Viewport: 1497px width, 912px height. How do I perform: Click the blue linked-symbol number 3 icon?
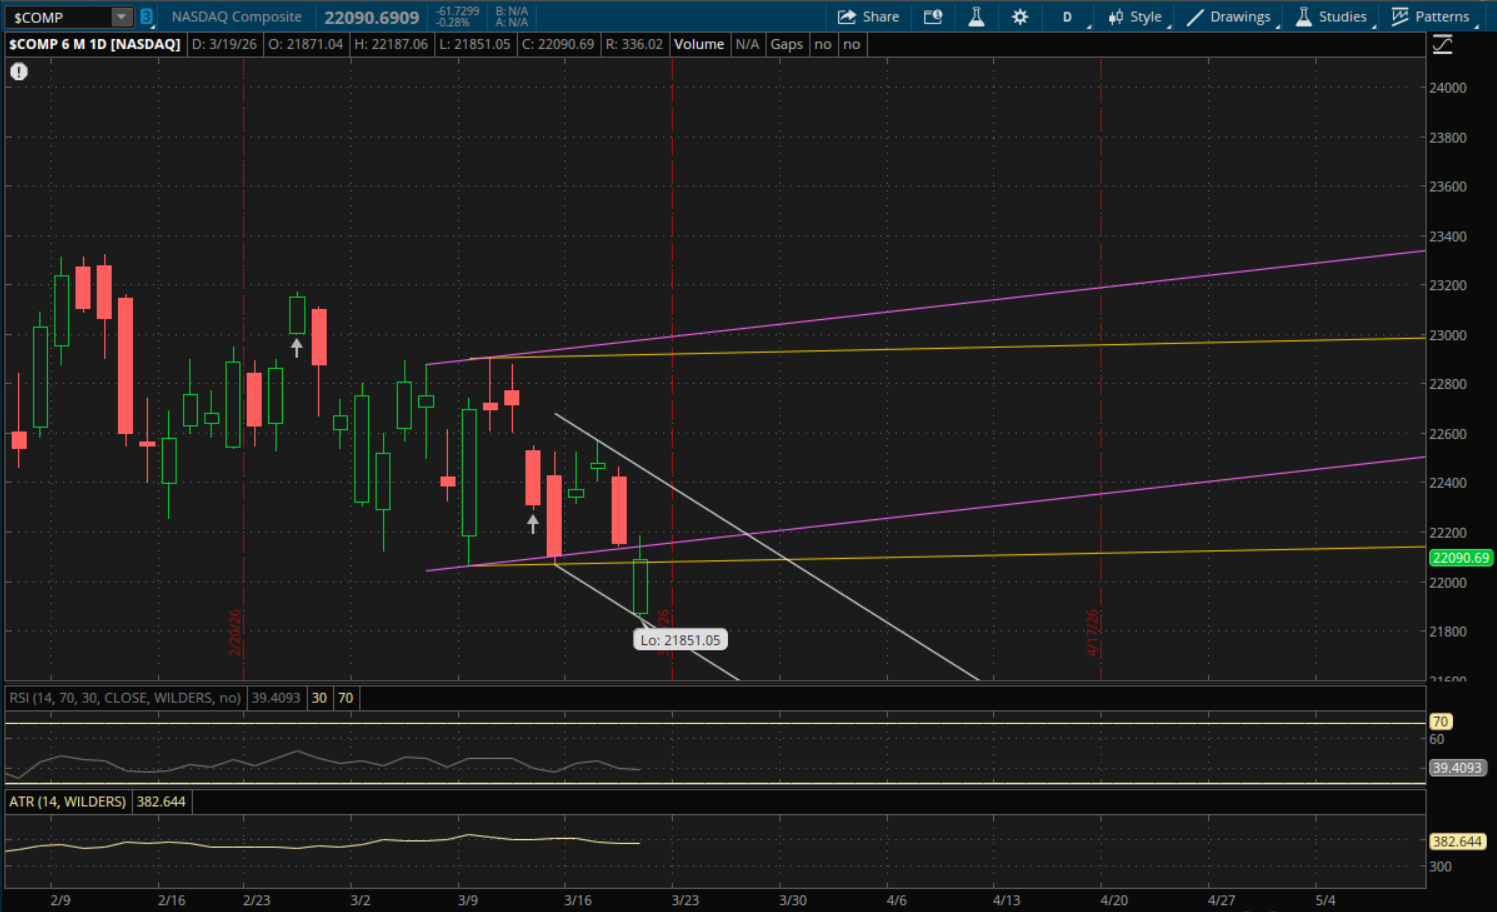147,17
